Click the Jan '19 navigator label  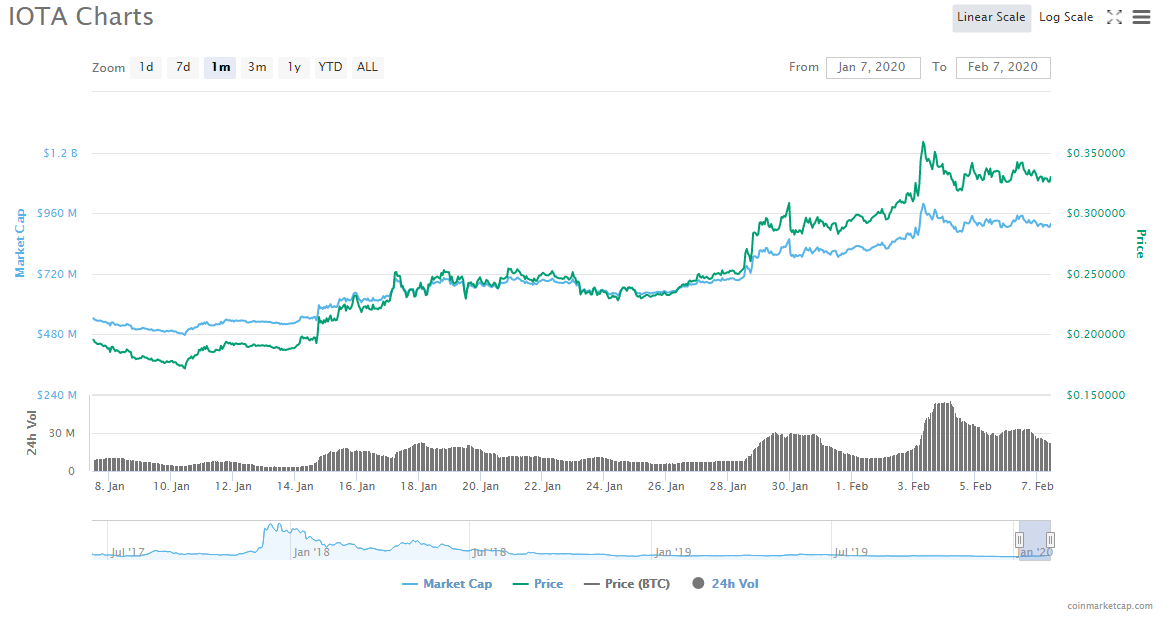tap(673, 552)
